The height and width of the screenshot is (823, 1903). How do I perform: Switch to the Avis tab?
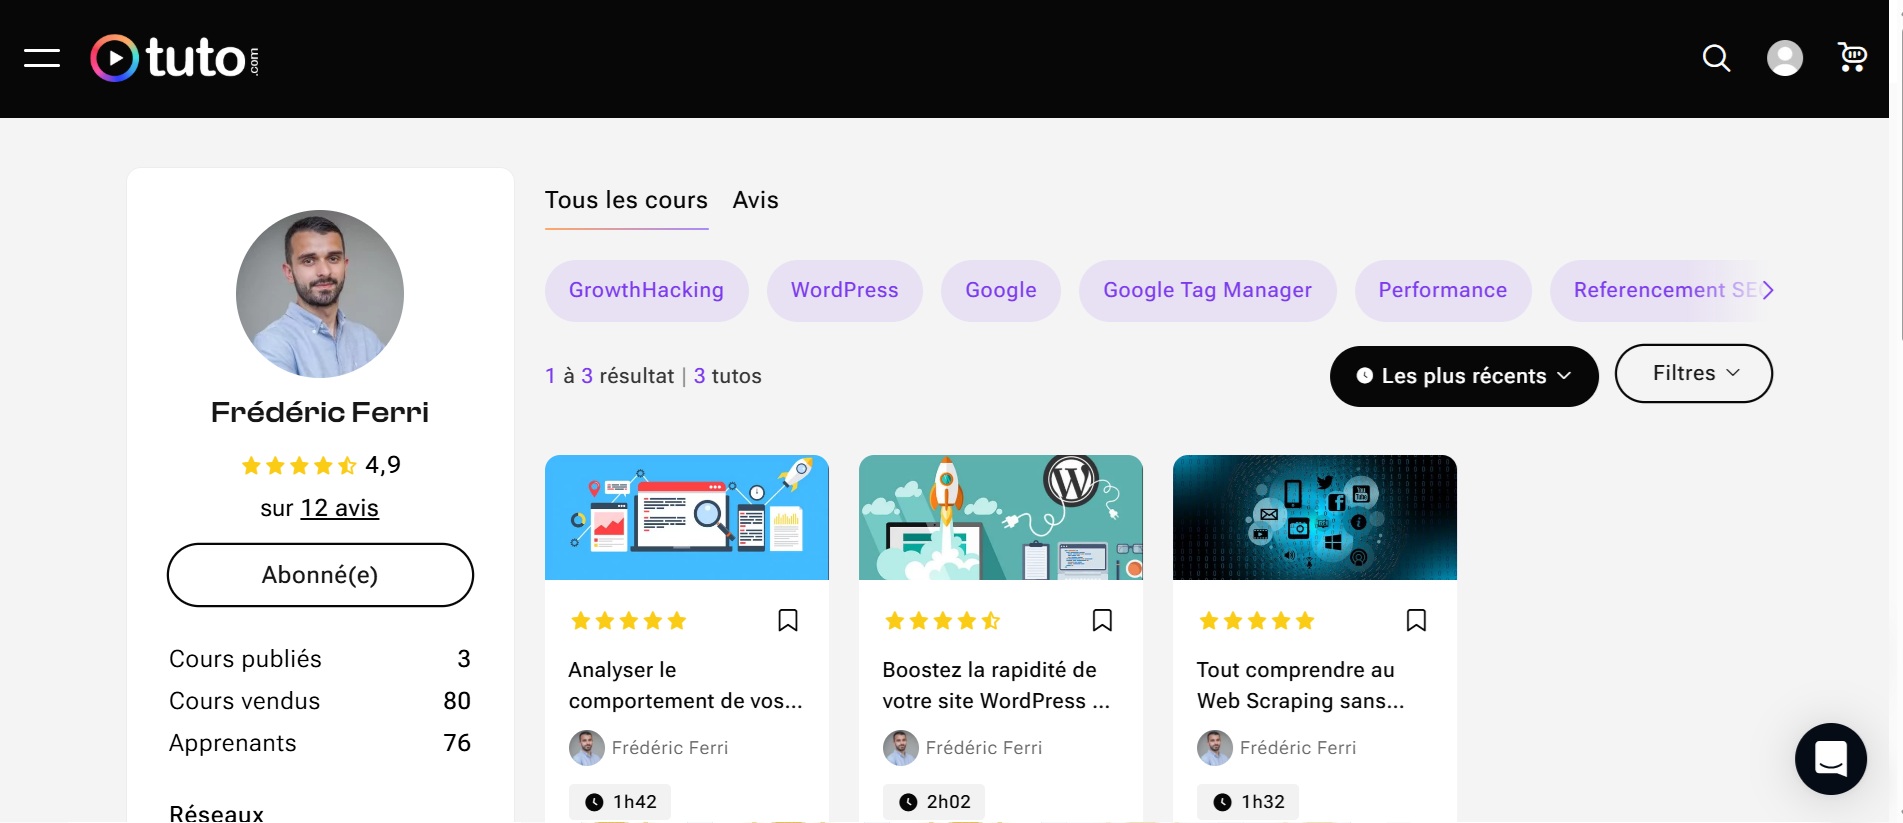755,201
